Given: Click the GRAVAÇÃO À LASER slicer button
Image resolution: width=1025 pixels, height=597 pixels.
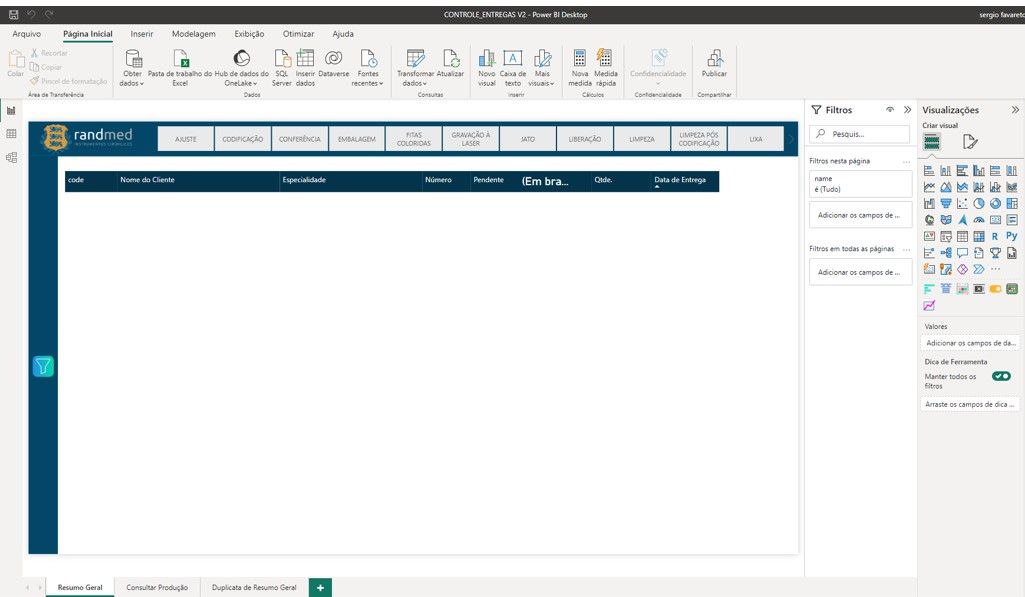Looking at the screenshot, I should coord(471,139).
